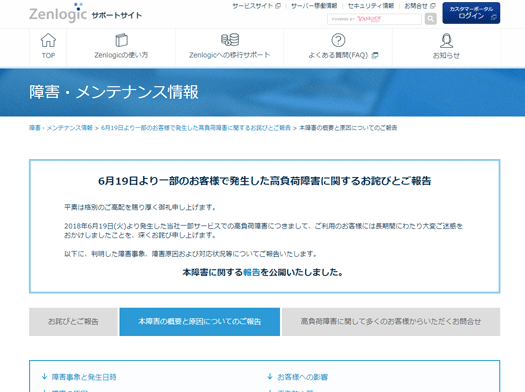Click 障害・メンテナンス情報 breadcrumb link
Viewport: 525px width, 392px height.
[x=61, y=128]
